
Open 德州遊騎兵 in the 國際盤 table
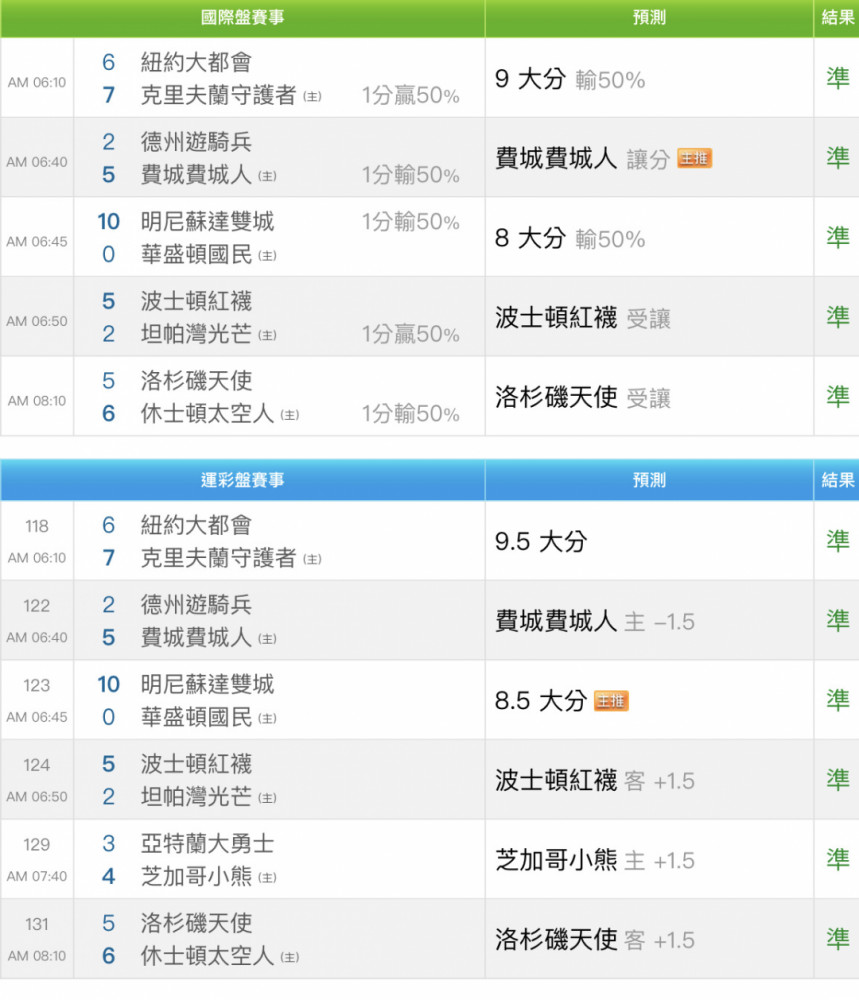click(x=196, y=142)
